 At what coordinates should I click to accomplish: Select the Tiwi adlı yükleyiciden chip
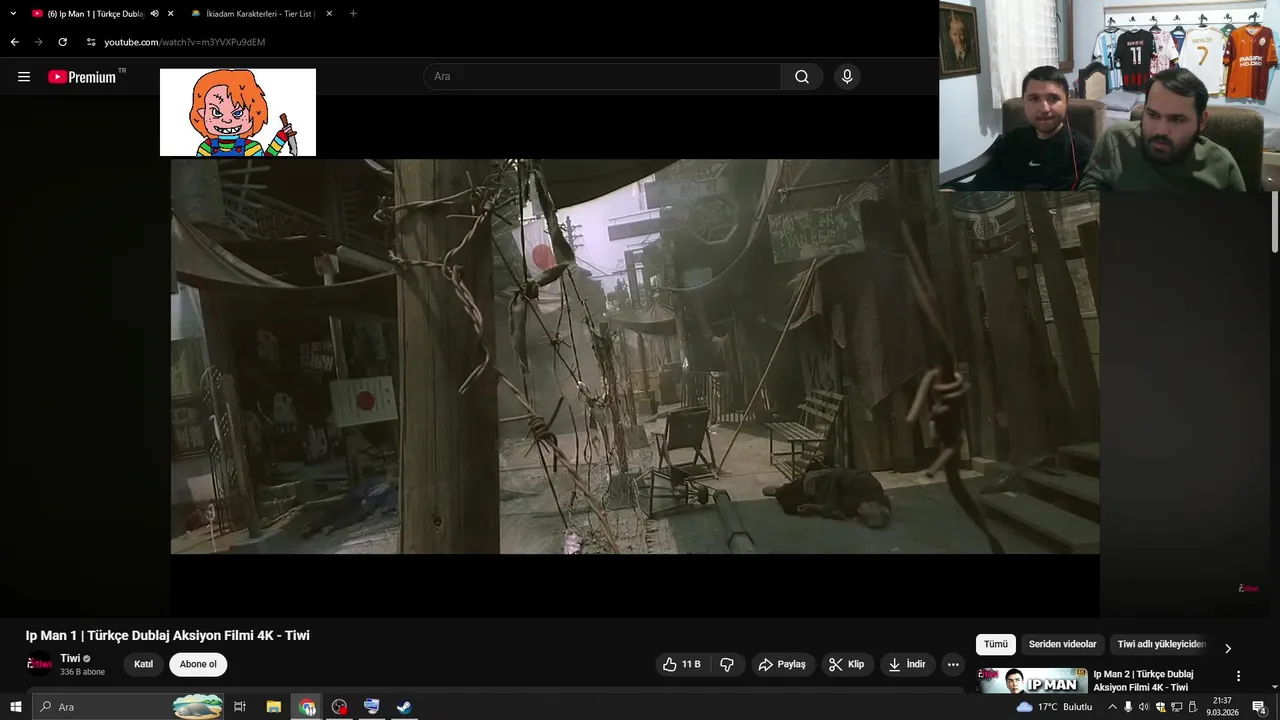pyautogui.click(x=1161, y=645)
